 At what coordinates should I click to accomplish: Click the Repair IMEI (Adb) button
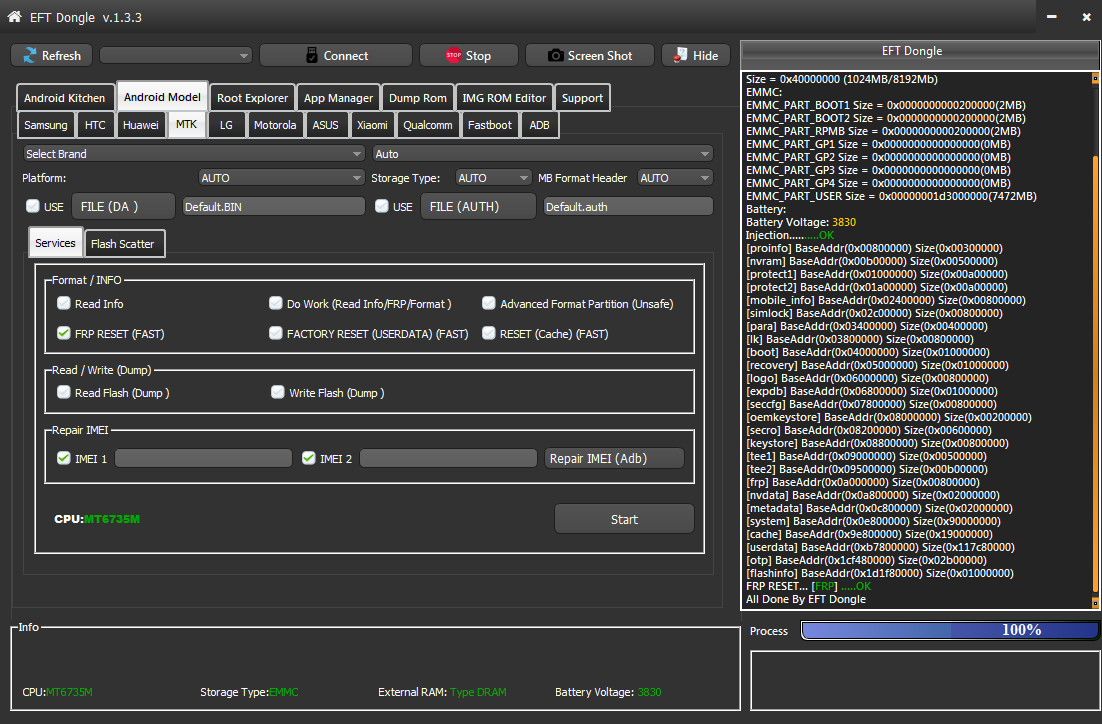click(x=614, y=458)
